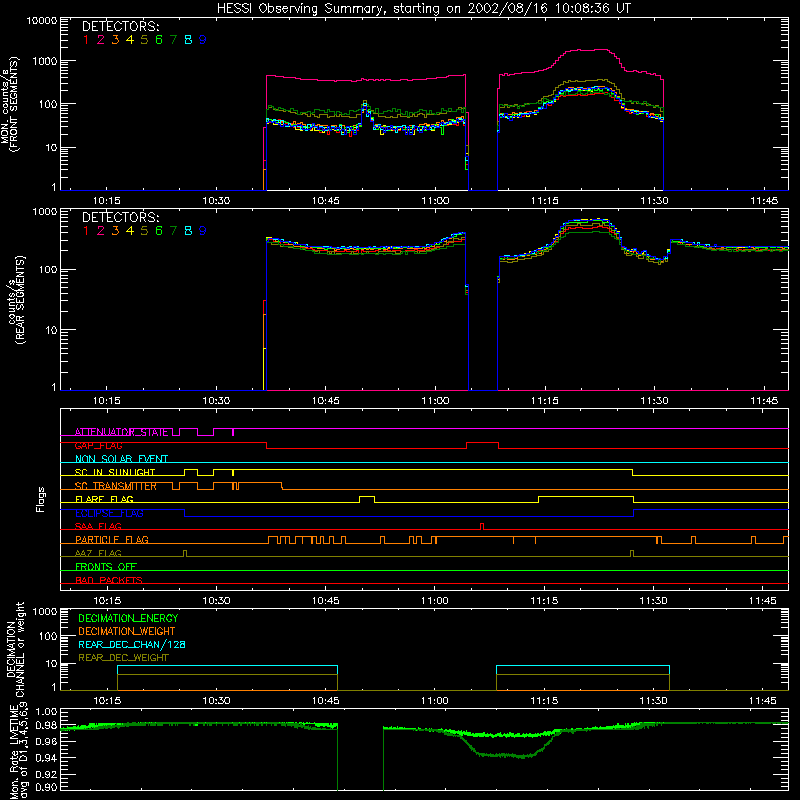Click the 10000 tick on front segments y-axis

point(42,20)
